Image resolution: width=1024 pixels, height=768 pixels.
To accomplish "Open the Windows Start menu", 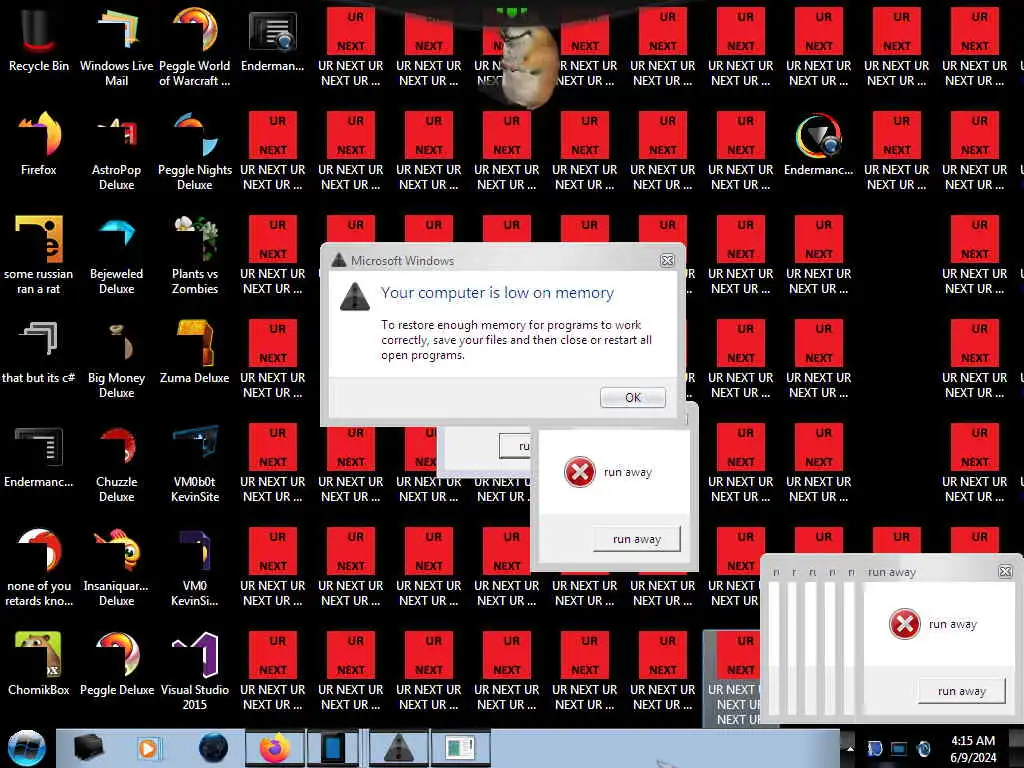I will [27, 748].
